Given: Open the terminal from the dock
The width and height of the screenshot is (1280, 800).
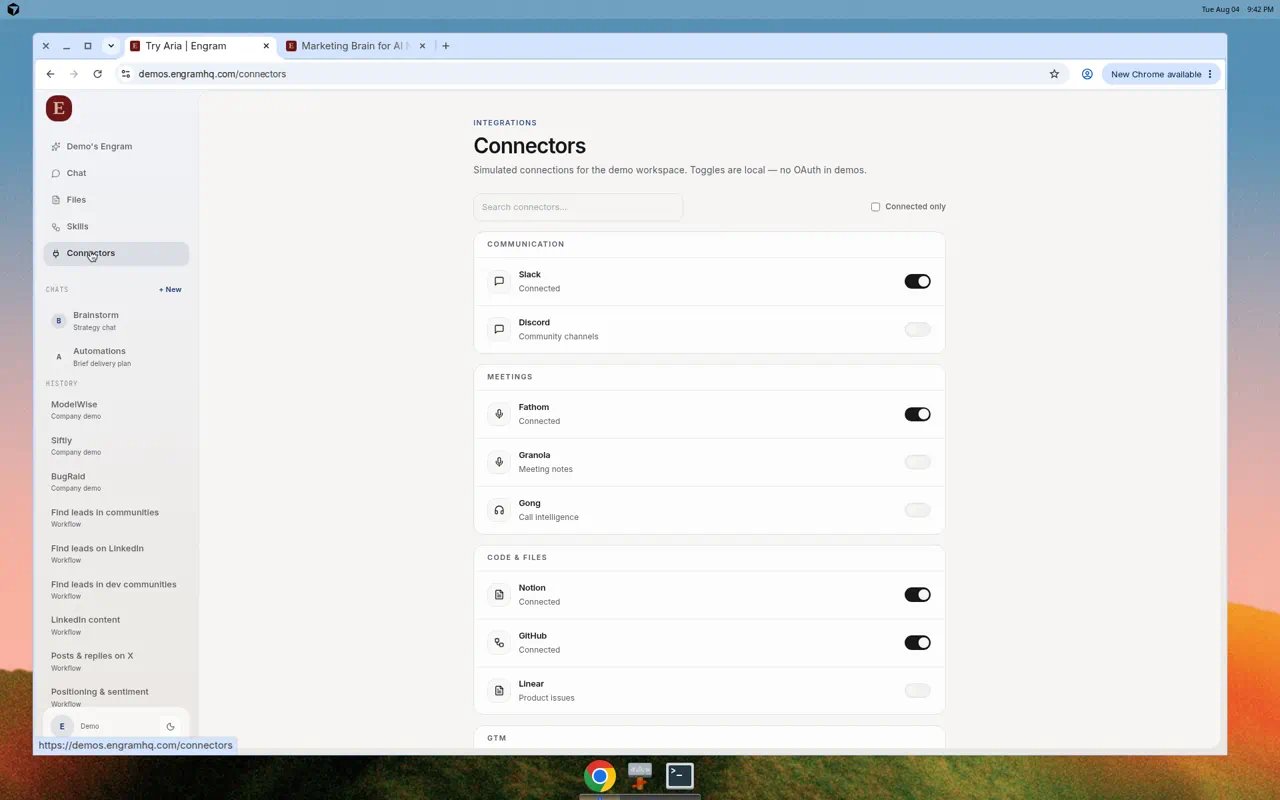Looking at the screenshot, I should point(680,775).
